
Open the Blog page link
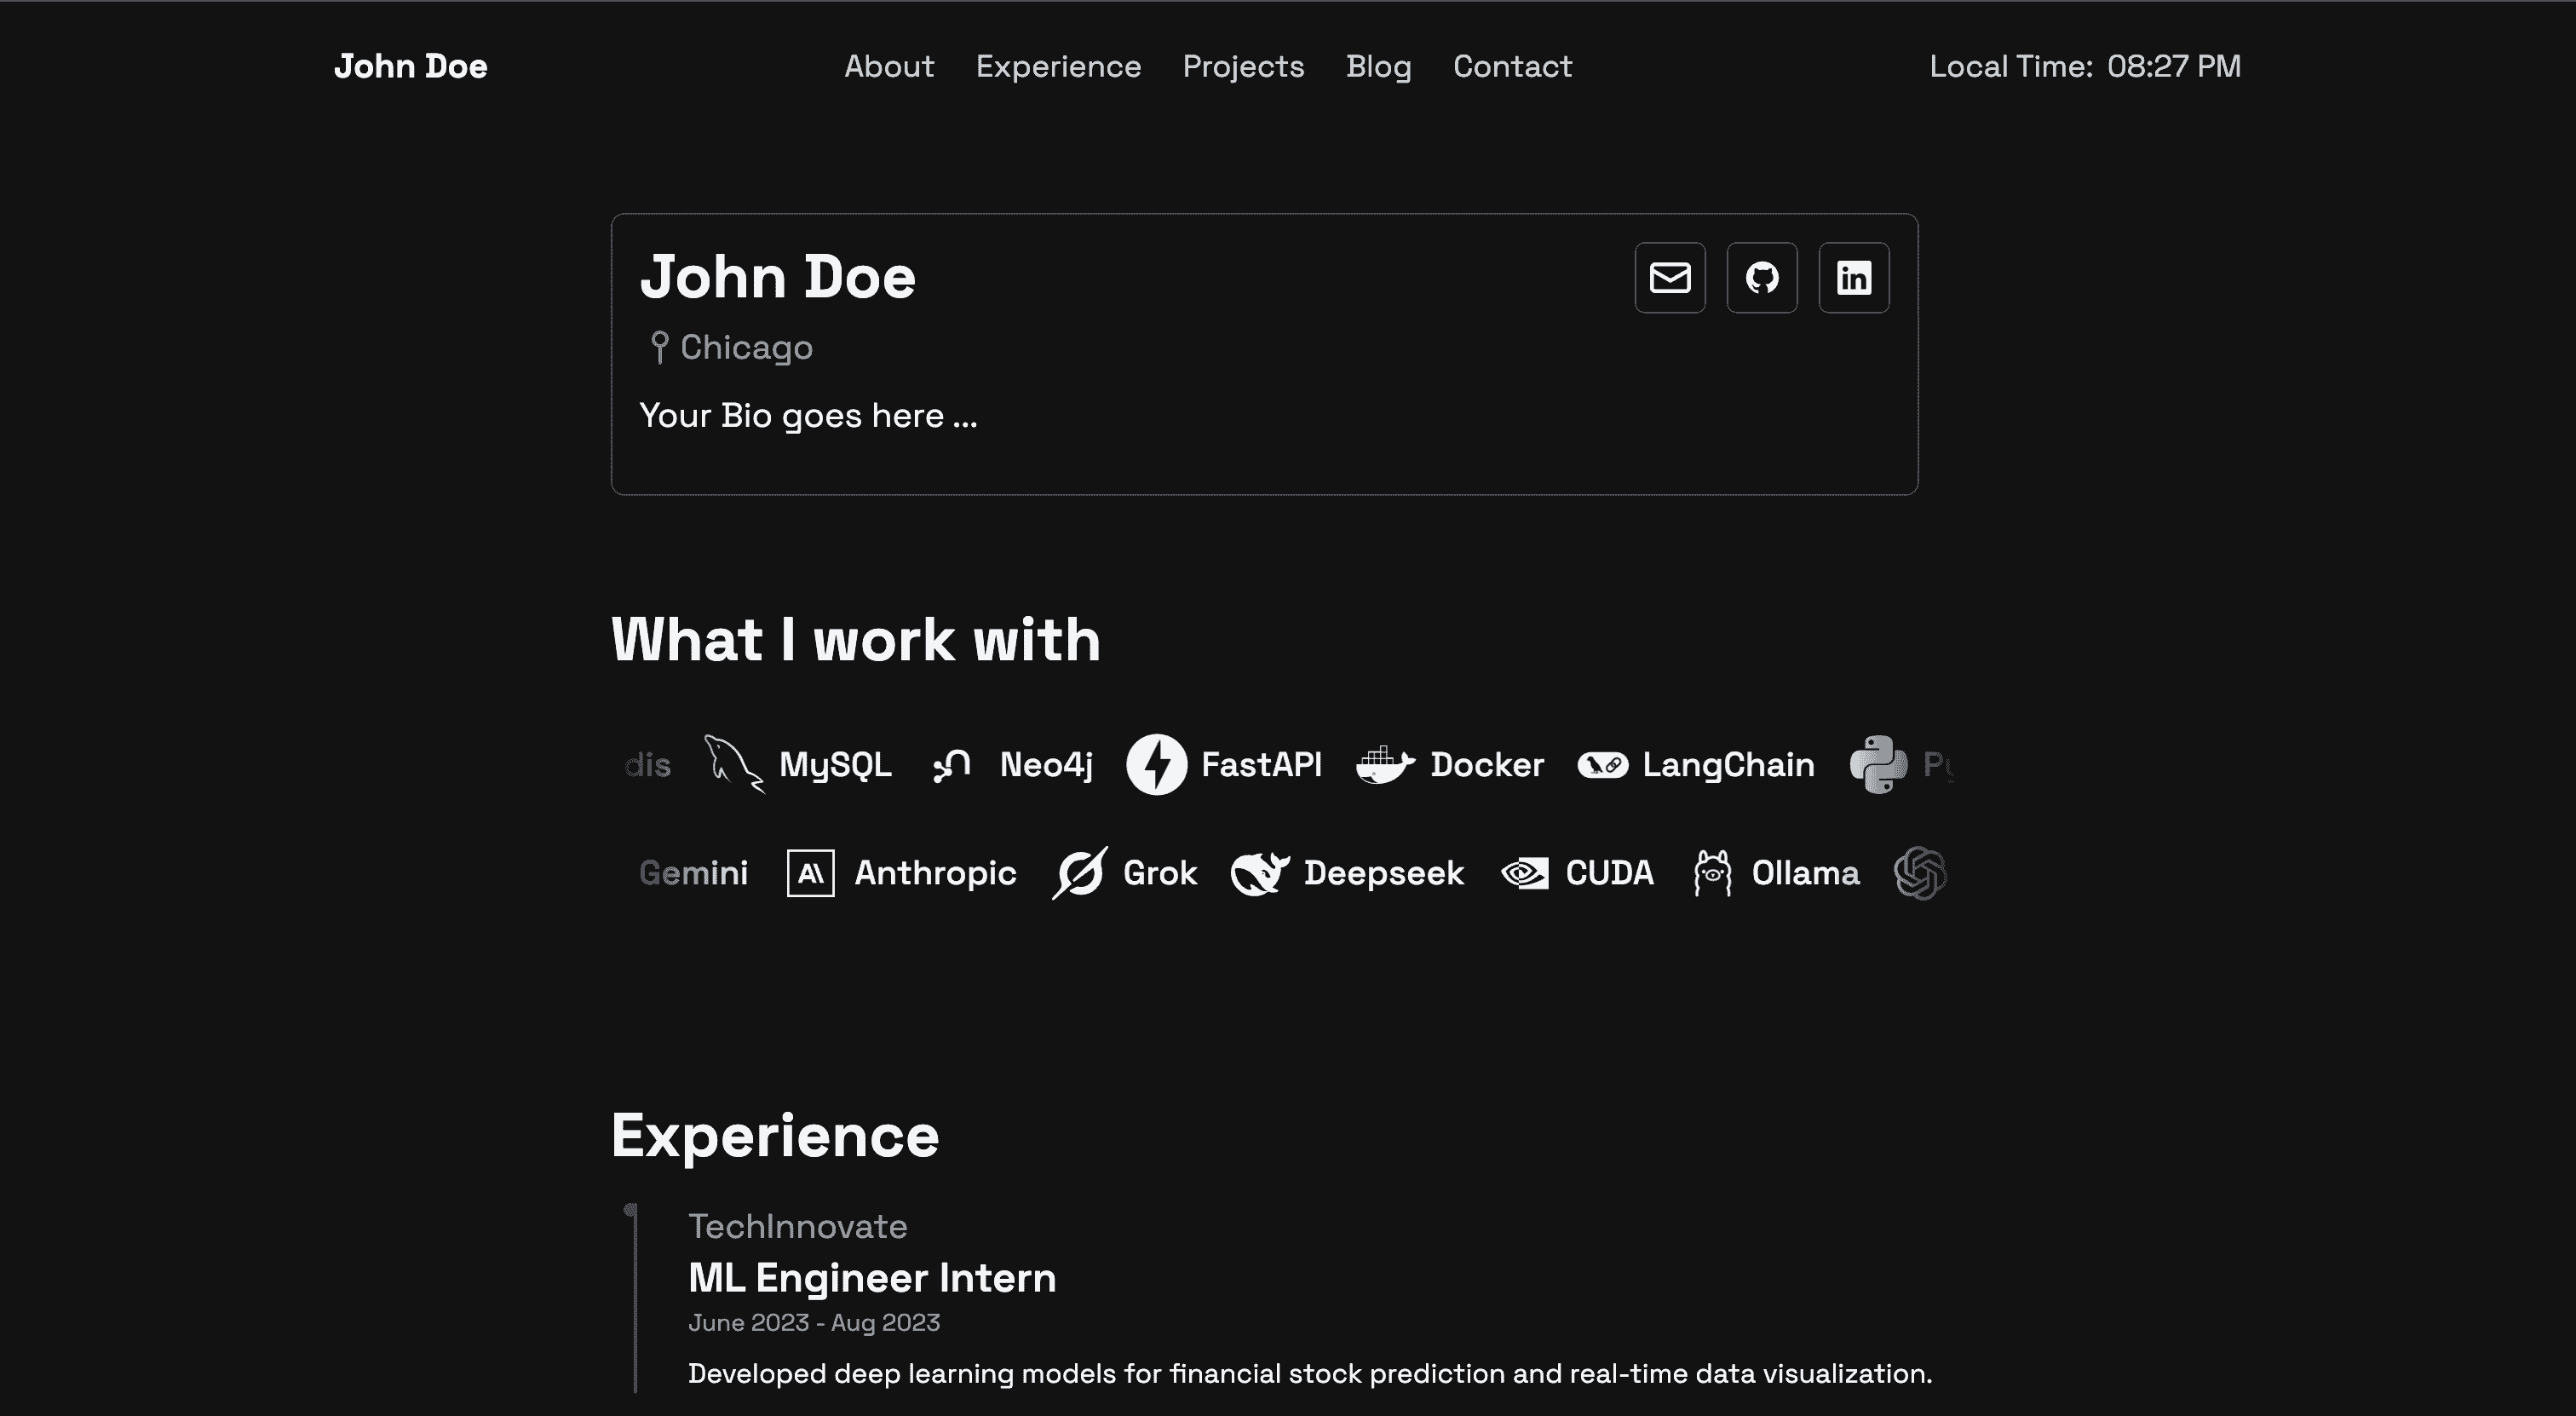[x=1378, y=66]
